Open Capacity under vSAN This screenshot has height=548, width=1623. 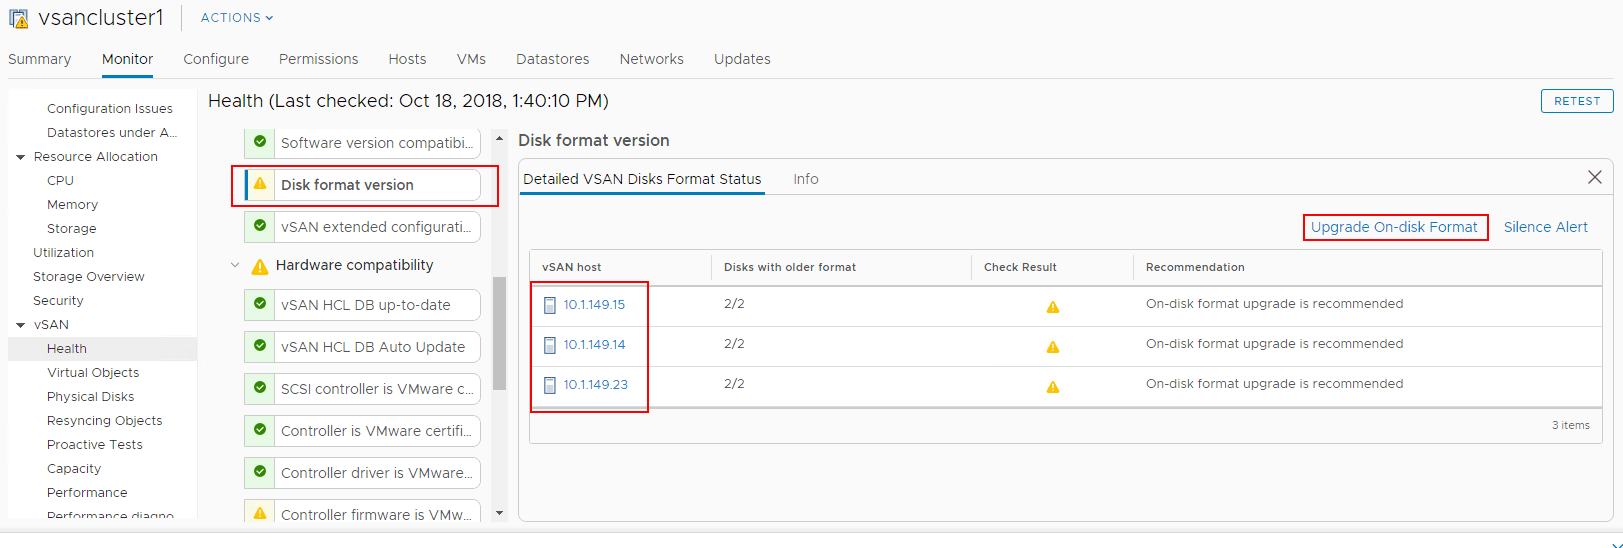point(74,469)
